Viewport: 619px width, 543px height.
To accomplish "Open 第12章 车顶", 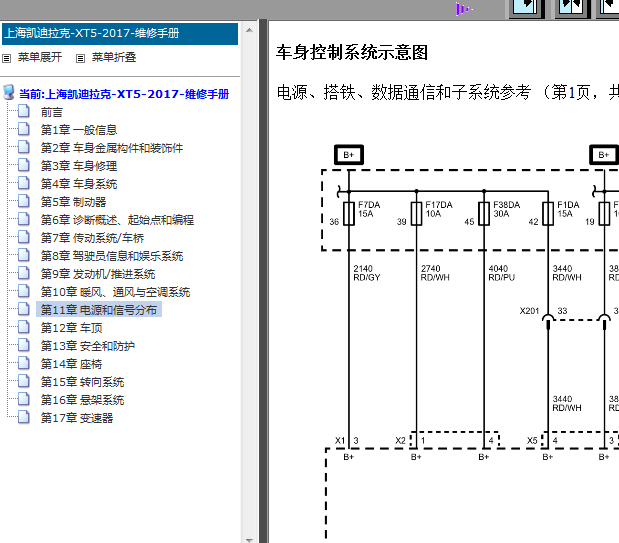I will click(x=71, y=328).
